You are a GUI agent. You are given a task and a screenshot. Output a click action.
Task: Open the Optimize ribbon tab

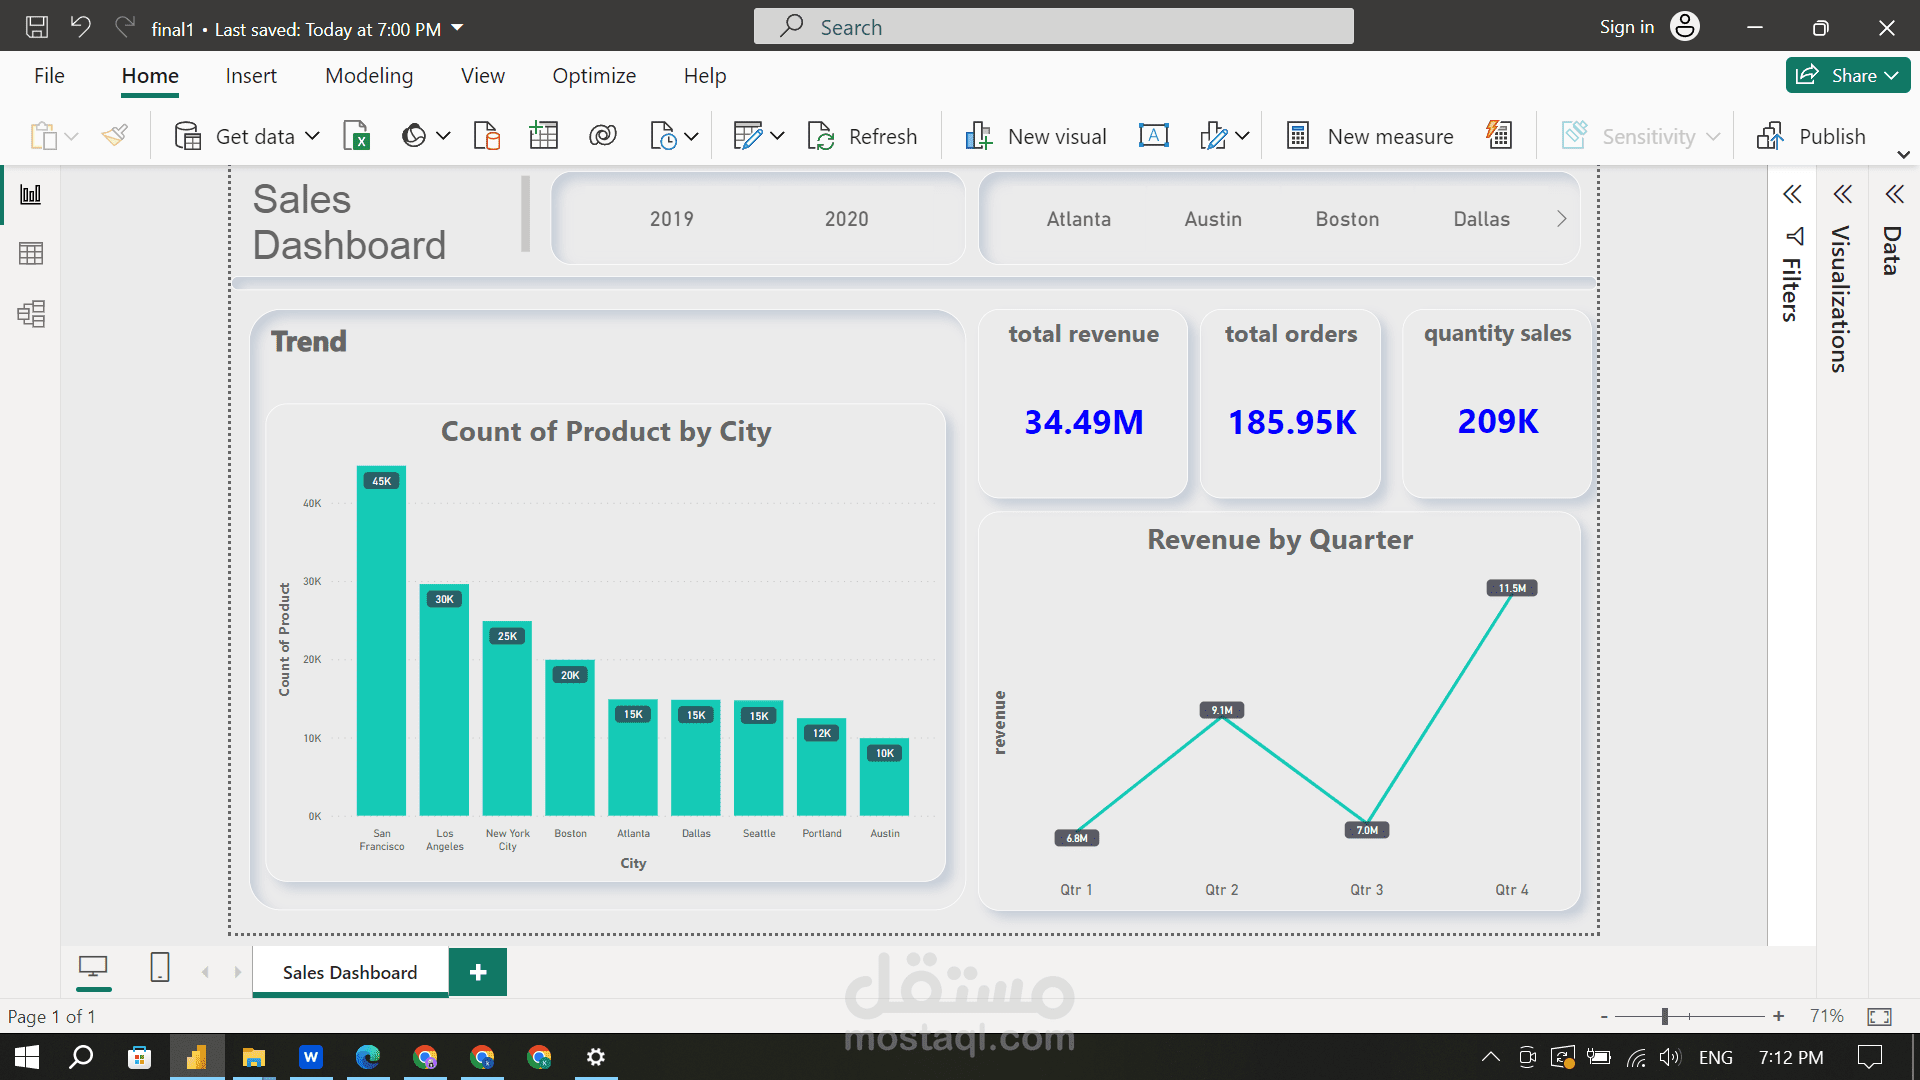point(594,76)
